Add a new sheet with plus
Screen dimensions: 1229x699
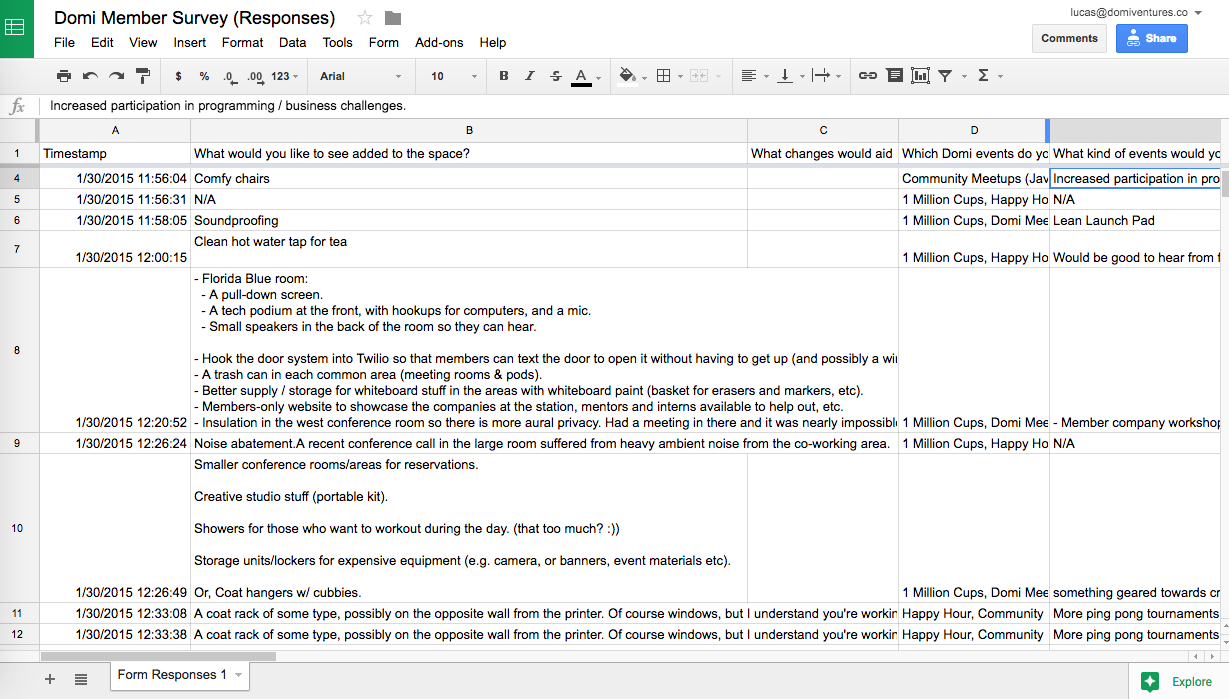(x=50, y=679)
